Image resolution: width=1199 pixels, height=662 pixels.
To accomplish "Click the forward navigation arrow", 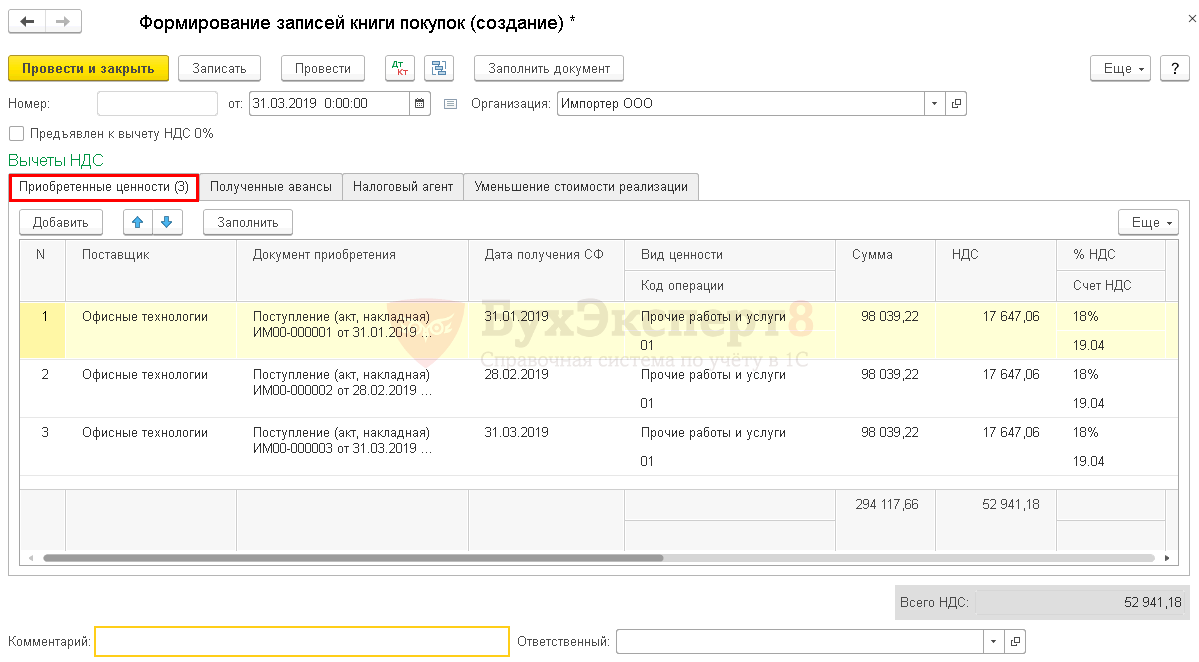I will (x=63, y=21).
